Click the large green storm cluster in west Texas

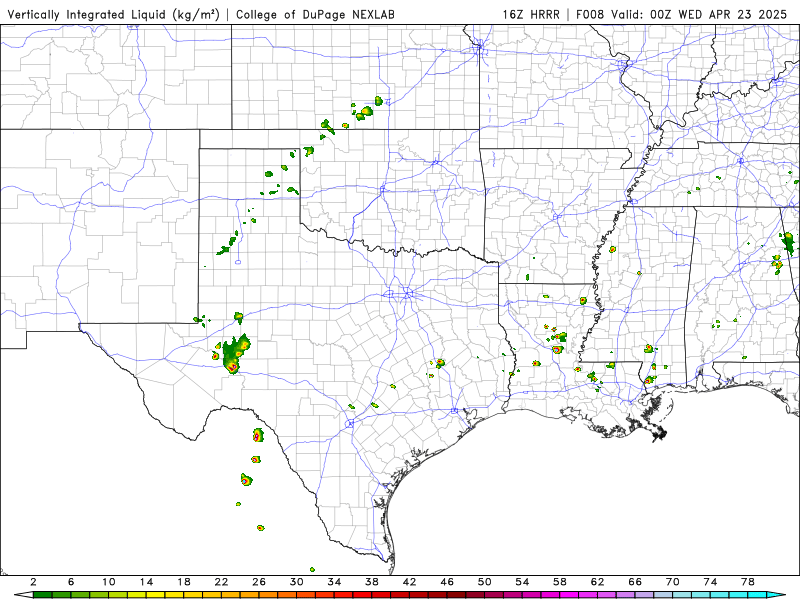click(x=236, y=354)
